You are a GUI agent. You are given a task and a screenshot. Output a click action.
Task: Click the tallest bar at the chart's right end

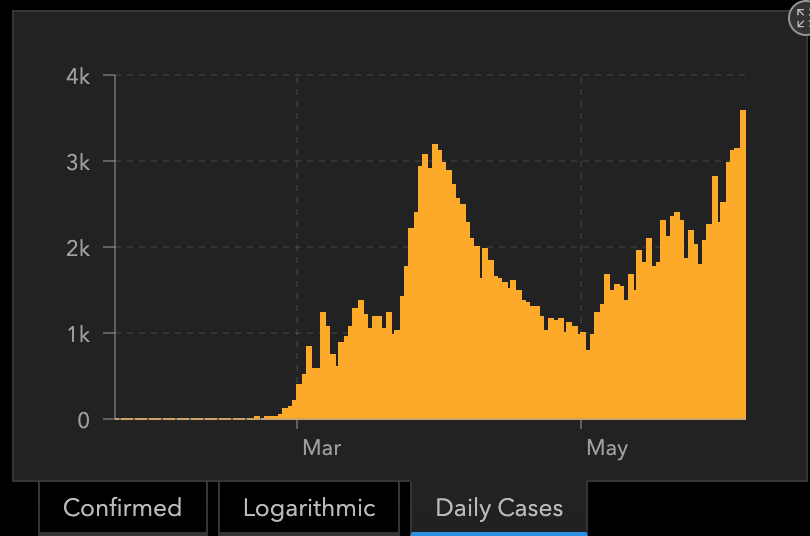[x=743, y=265]
